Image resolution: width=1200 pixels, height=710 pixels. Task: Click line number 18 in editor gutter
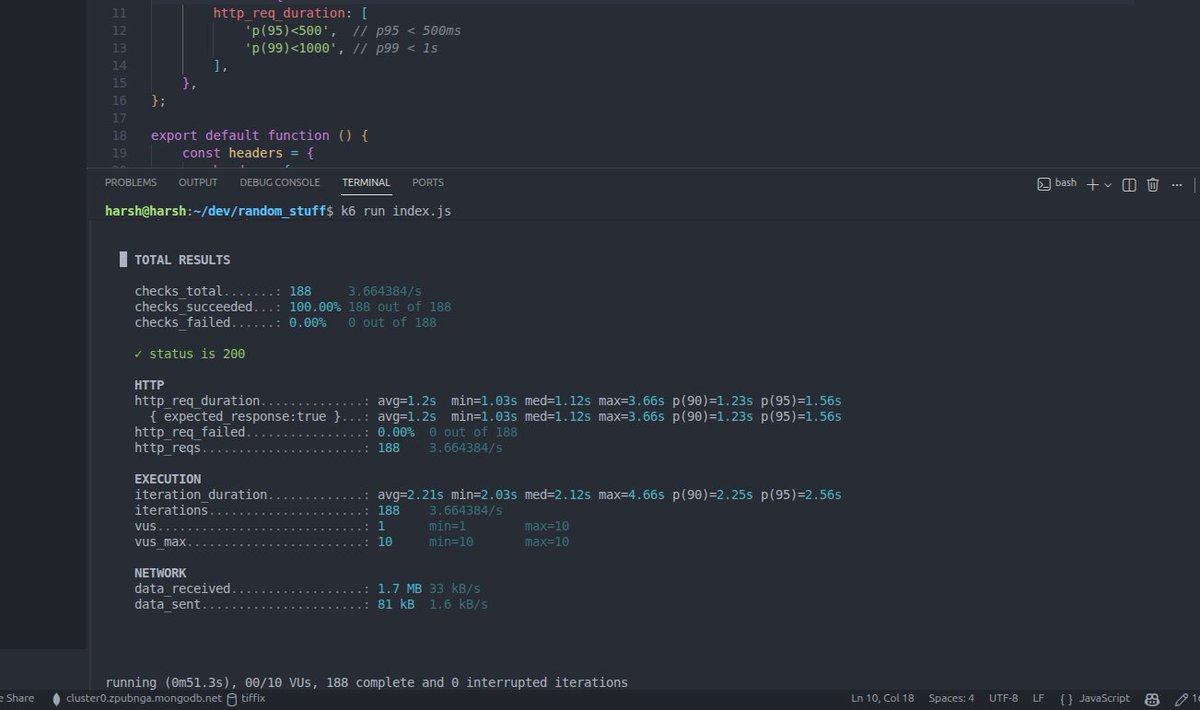tap(119, 135)
